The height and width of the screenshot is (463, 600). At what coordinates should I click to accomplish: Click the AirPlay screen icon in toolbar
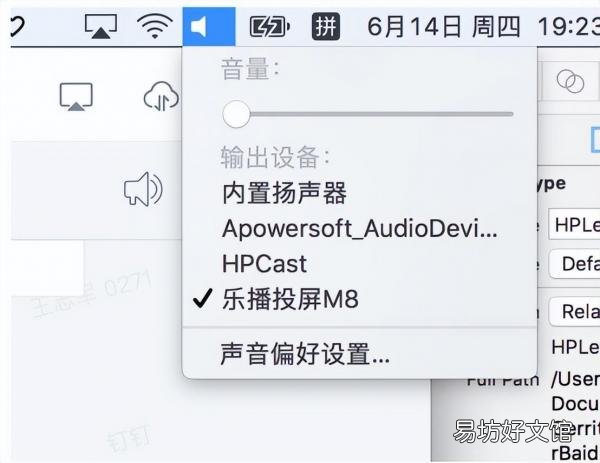(76, 97)
